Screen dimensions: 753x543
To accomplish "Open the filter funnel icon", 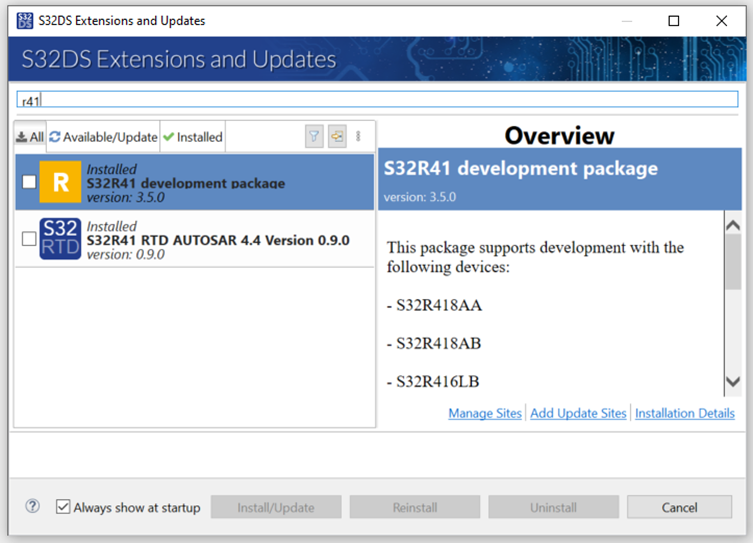I will pyautogui.click(x=314, y=137).
